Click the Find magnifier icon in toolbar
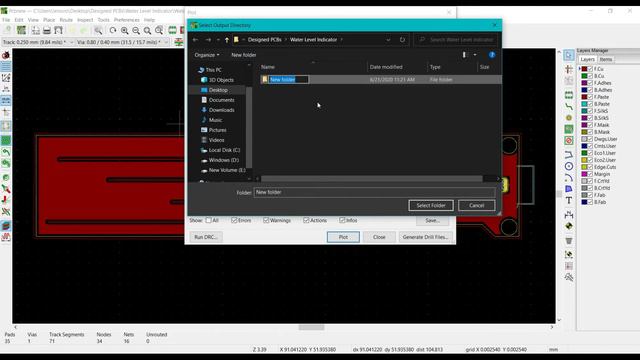The image size is (640, 360). click(98, 30)
